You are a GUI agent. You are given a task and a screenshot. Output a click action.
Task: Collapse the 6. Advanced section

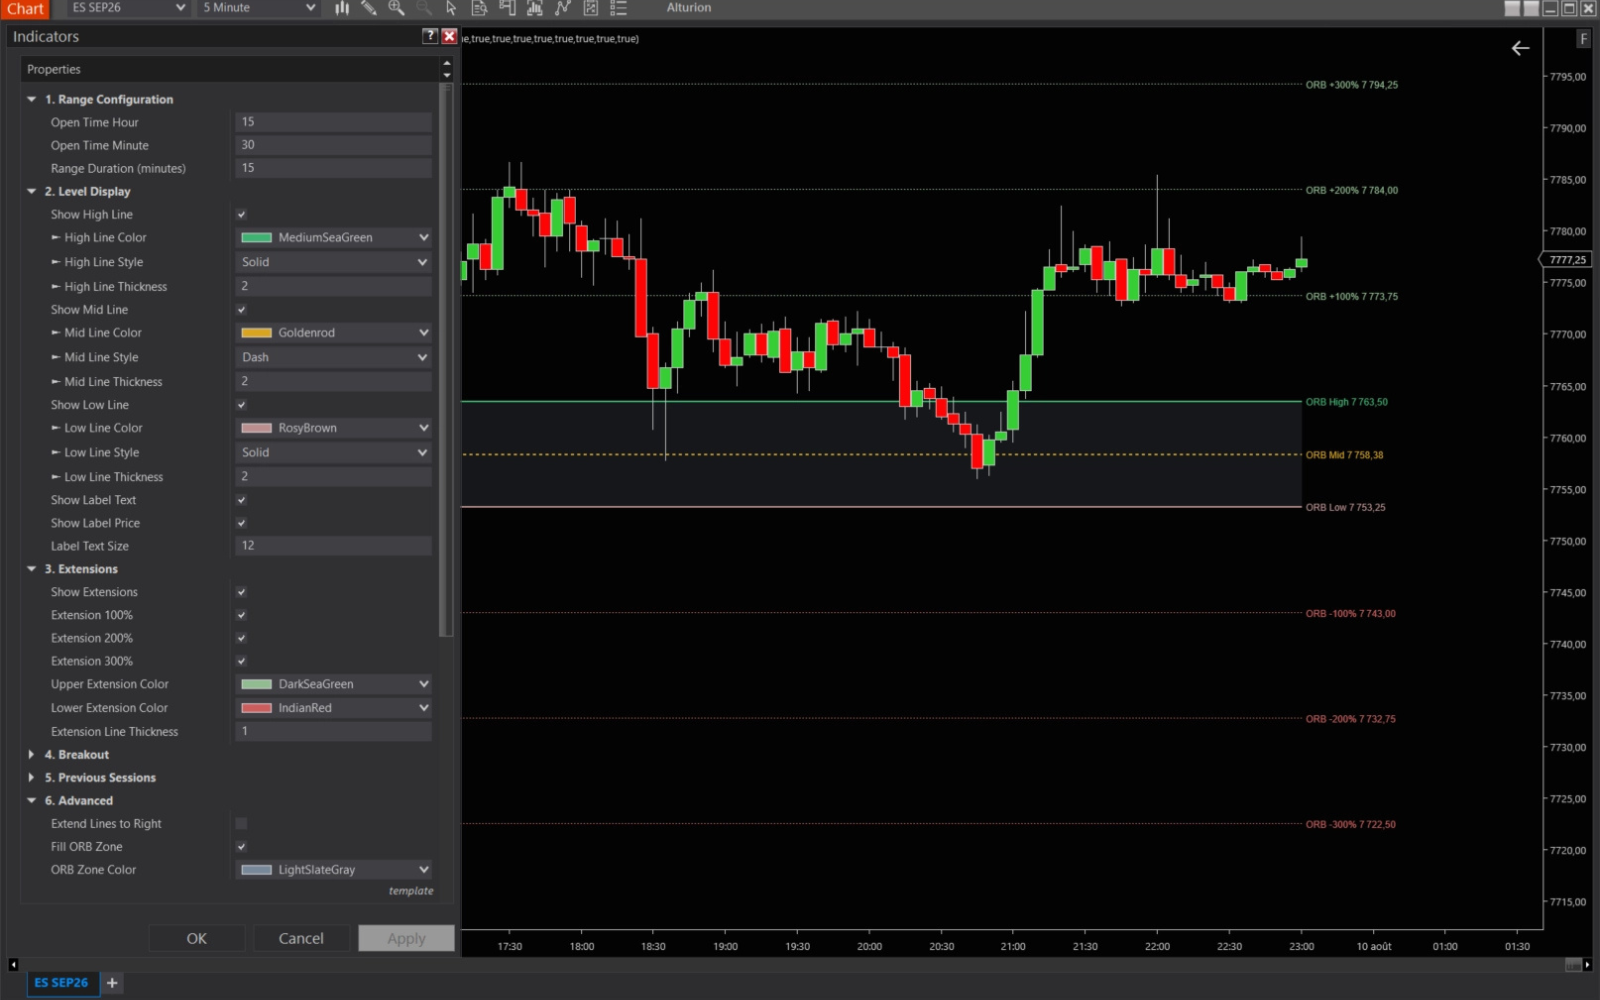tap(32, 801)
